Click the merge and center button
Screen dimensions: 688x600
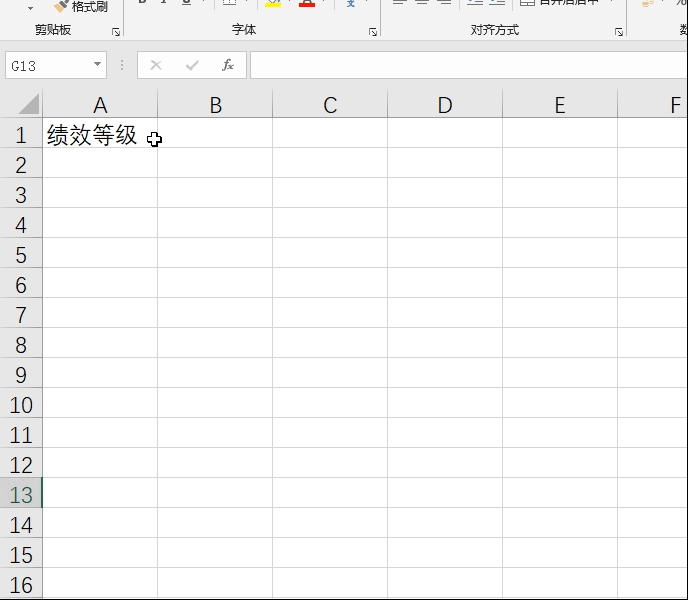pos(559,3)
